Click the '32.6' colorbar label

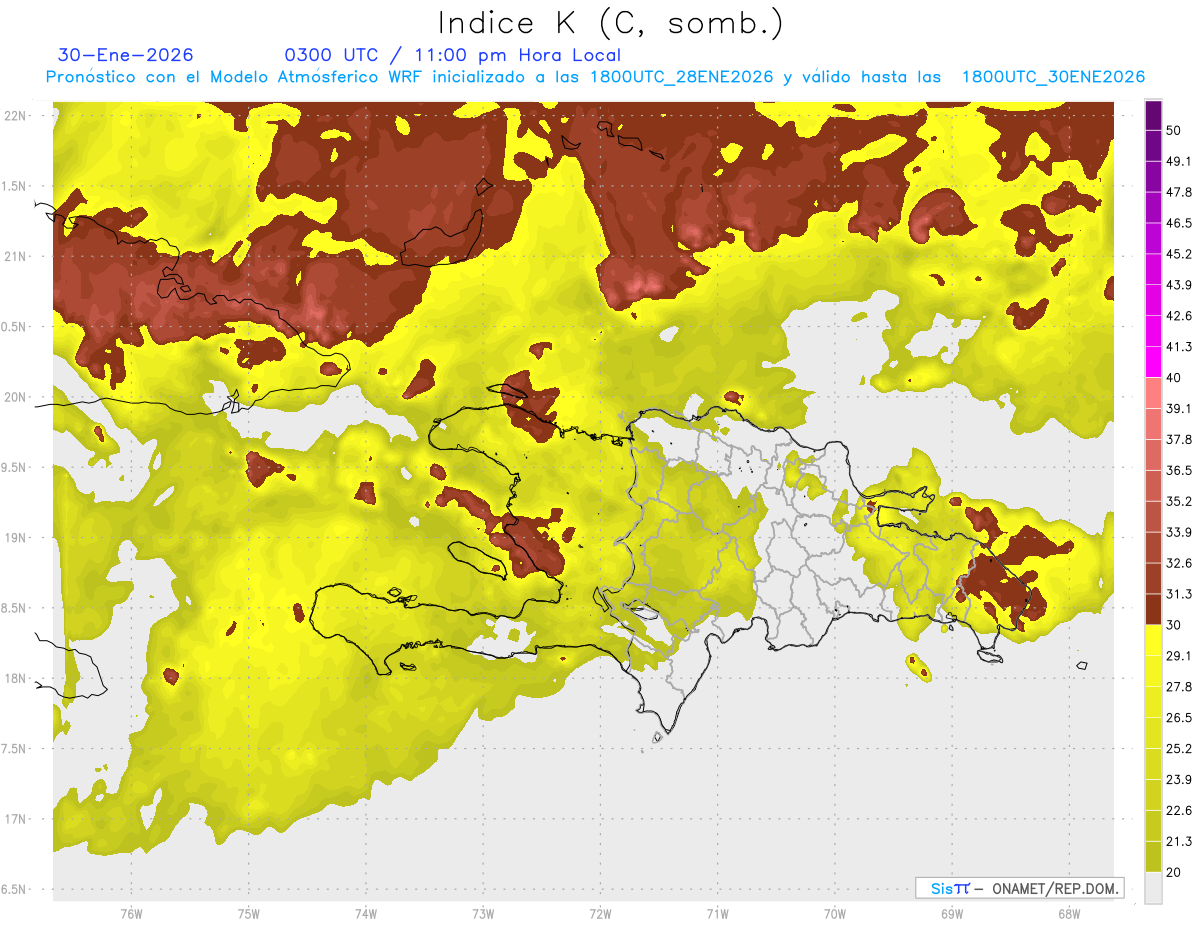pyautogui.click(x=1179, y=563)
